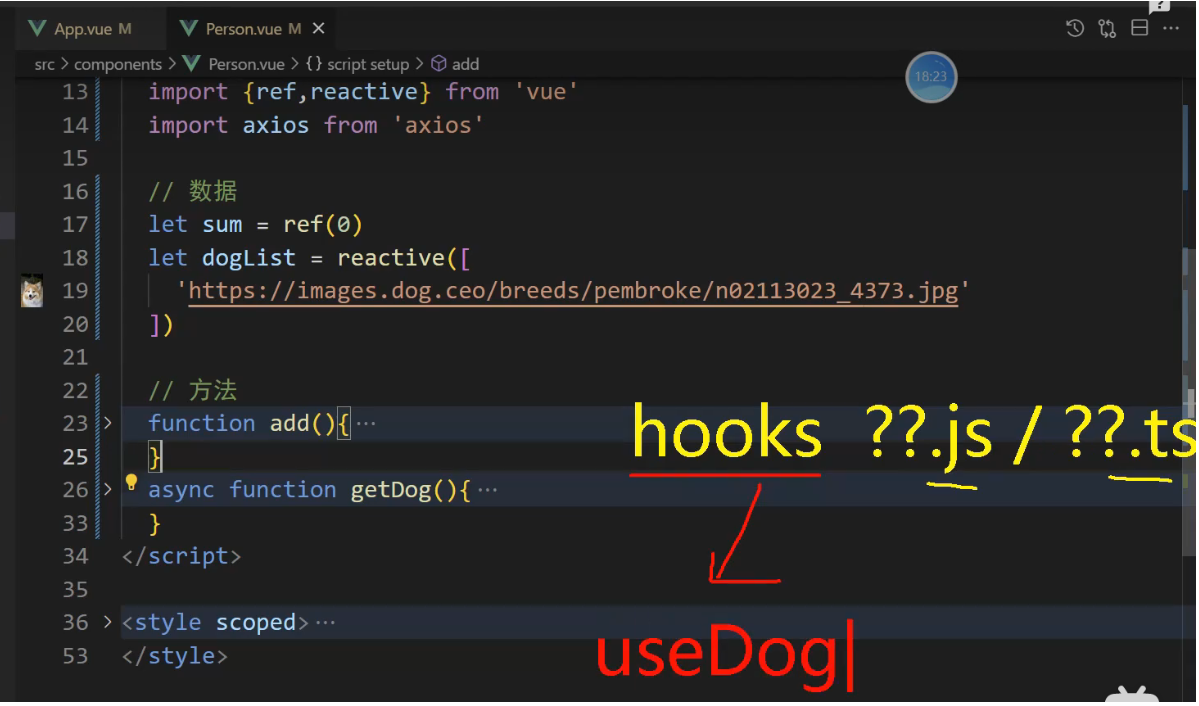
Task: Open the dog image thumbnail in the gutter
Action: point(31,291)
